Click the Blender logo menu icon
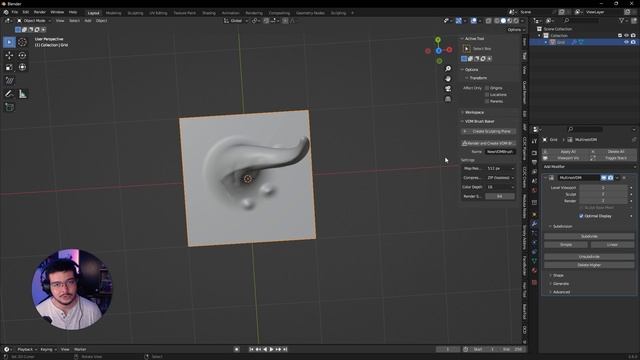 6,12
